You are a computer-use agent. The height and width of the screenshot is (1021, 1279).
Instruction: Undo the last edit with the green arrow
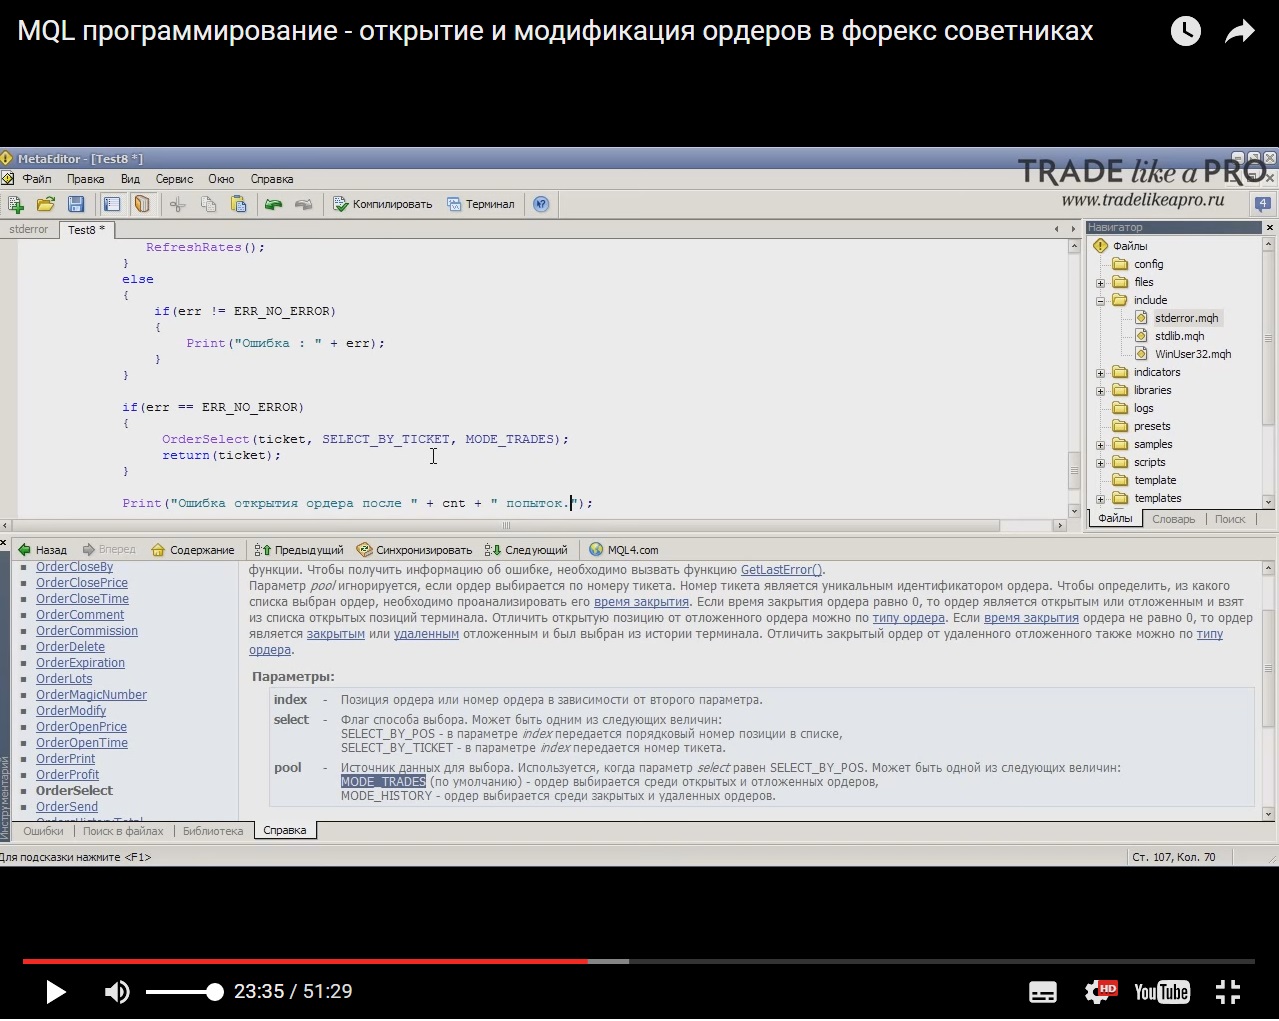273,204
